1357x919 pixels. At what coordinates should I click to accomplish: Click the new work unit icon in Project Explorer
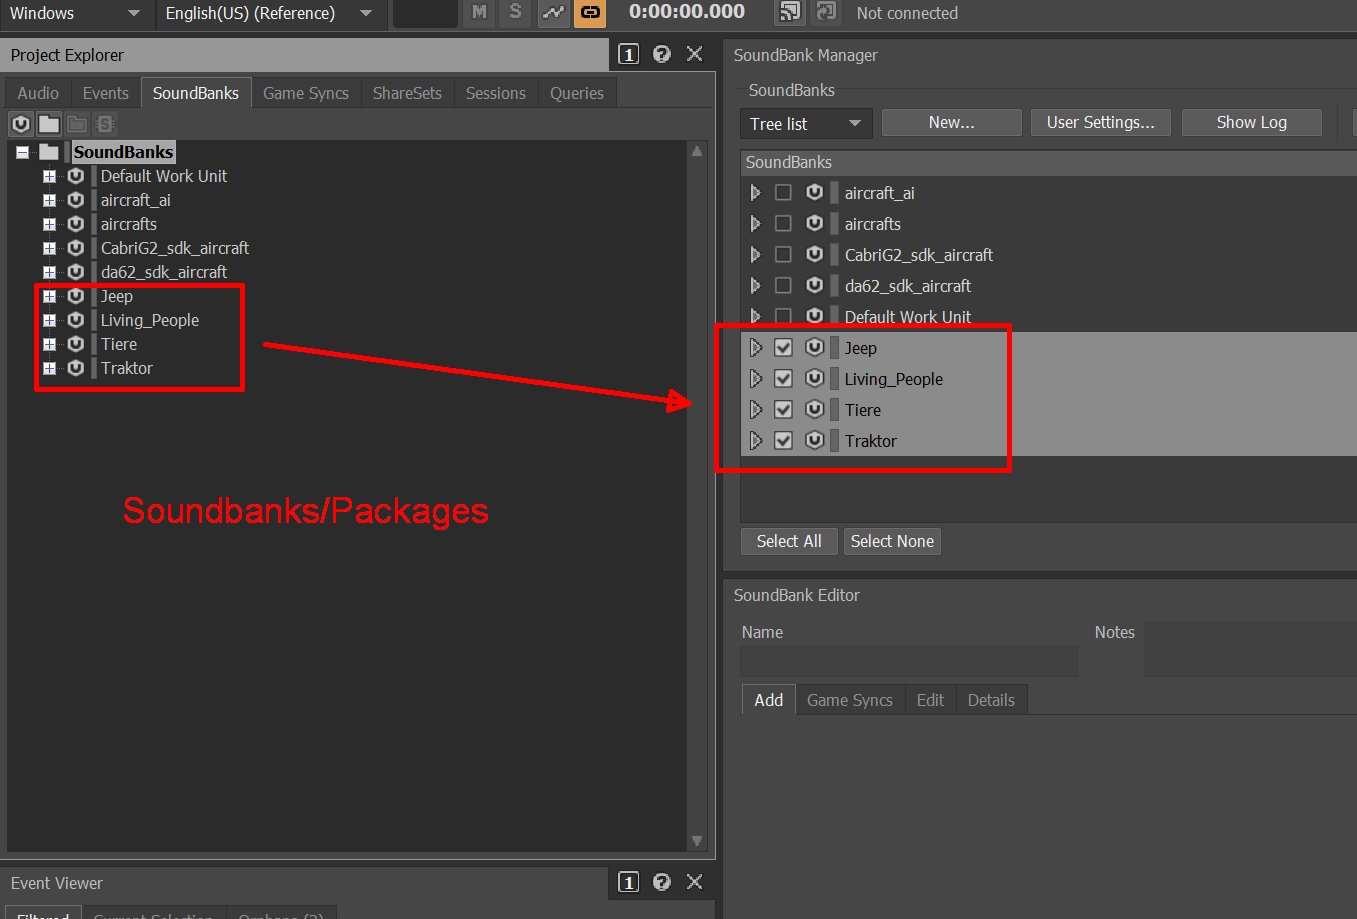pos(21,124)
